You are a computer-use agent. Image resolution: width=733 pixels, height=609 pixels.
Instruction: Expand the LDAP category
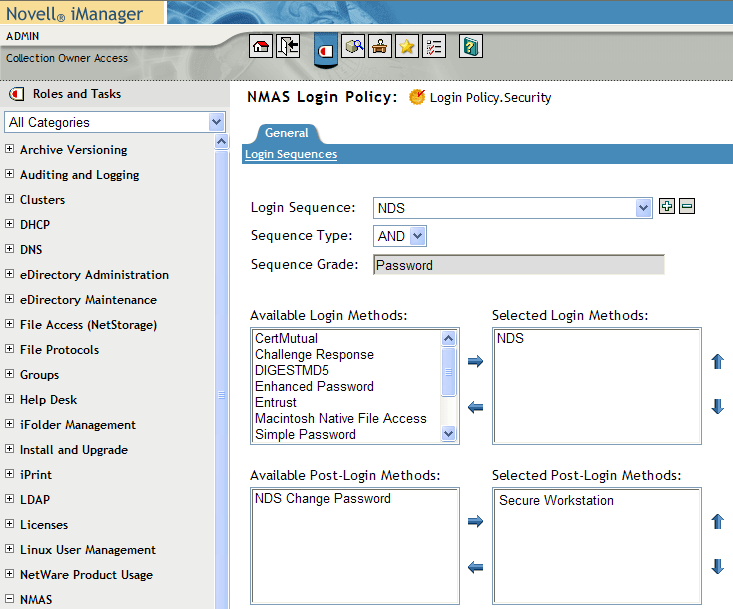(9, 498)
